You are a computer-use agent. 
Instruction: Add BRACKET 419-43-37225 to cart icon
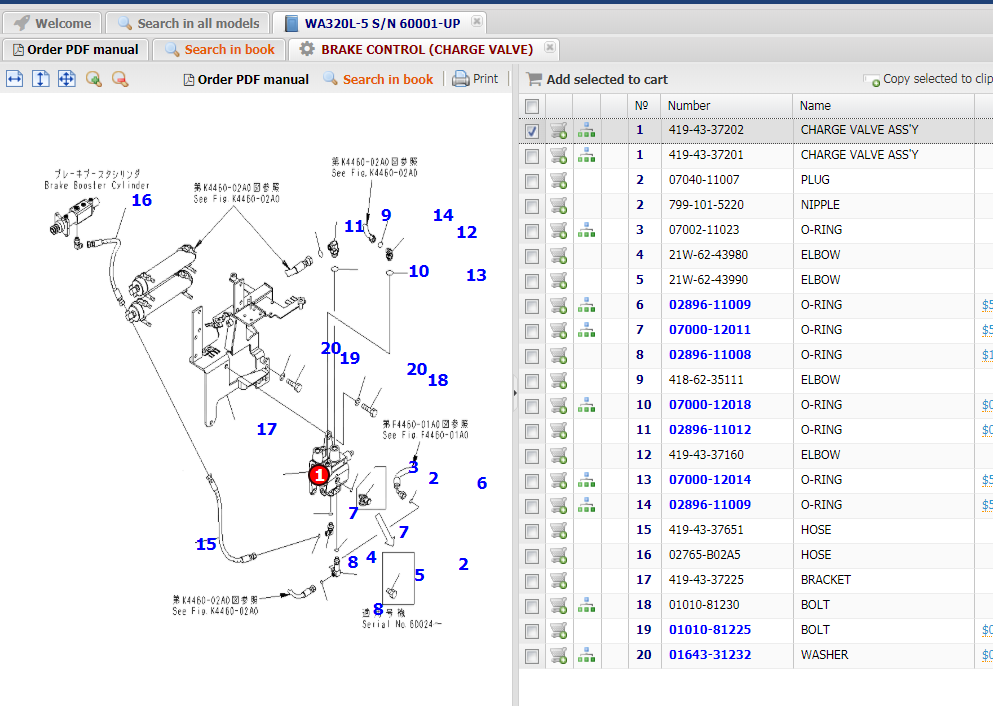coord(559,580)
